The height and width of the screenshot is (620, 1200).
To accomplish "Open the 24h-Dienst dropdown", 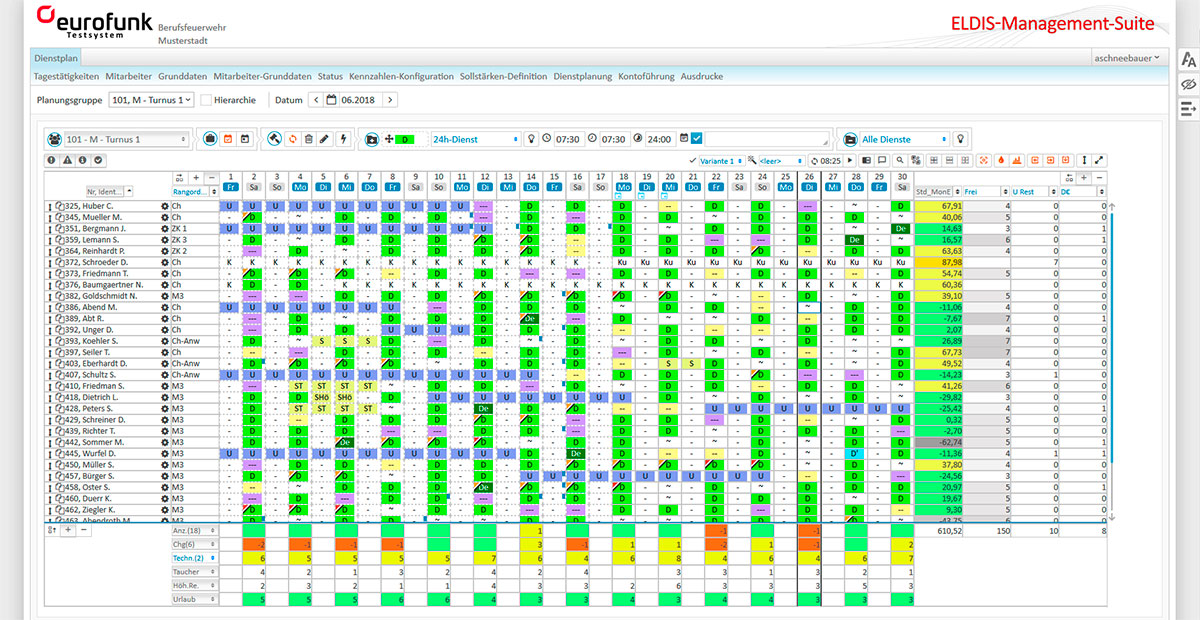I will [474, 139].
